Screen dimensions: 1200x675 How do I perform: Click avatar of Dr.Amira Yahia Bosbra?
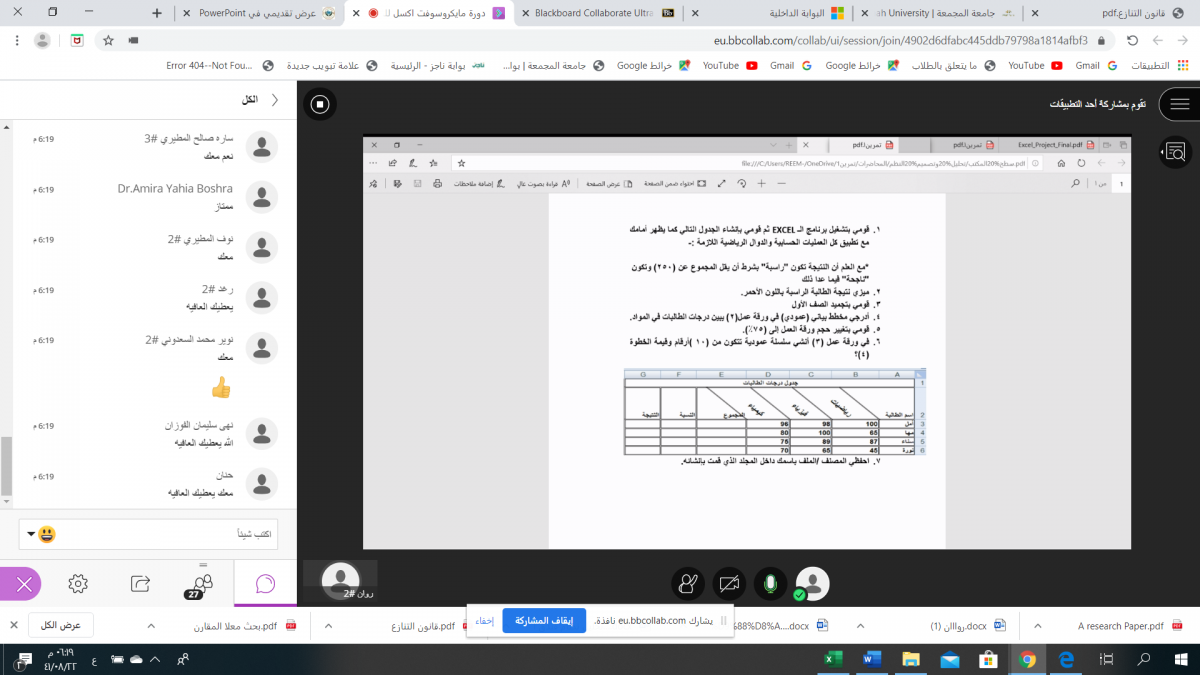[x=261, y=197]
